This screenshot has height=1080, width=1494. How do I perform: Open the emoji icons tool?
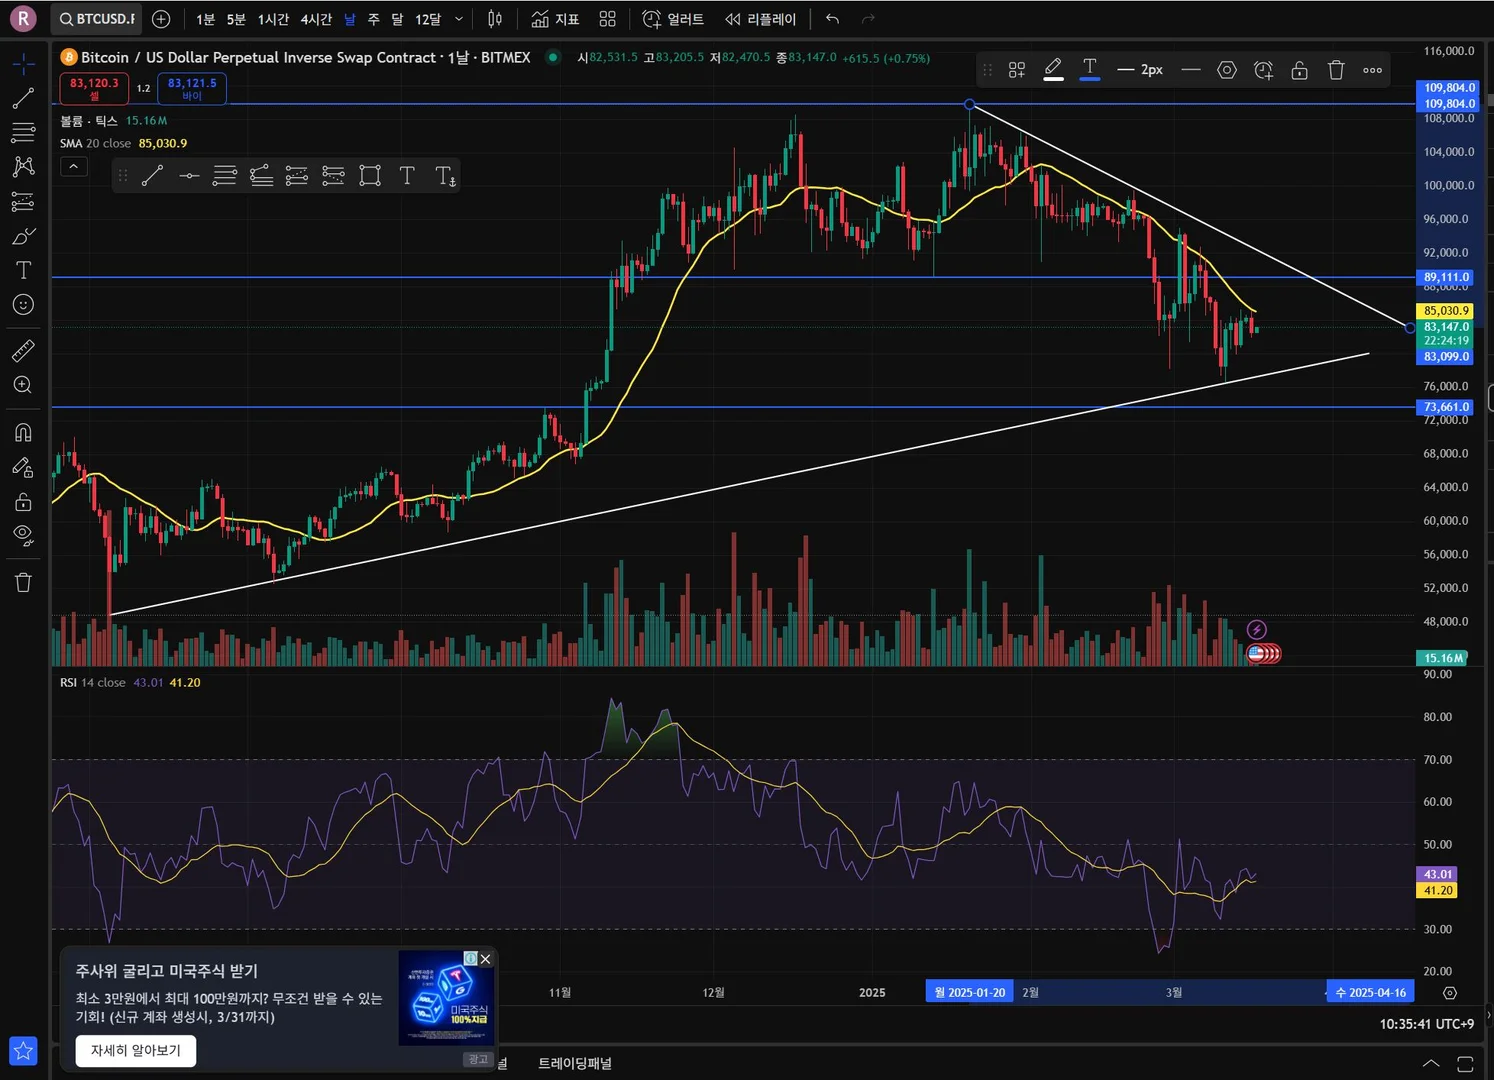pyautogui.click(x=23, y=305)
